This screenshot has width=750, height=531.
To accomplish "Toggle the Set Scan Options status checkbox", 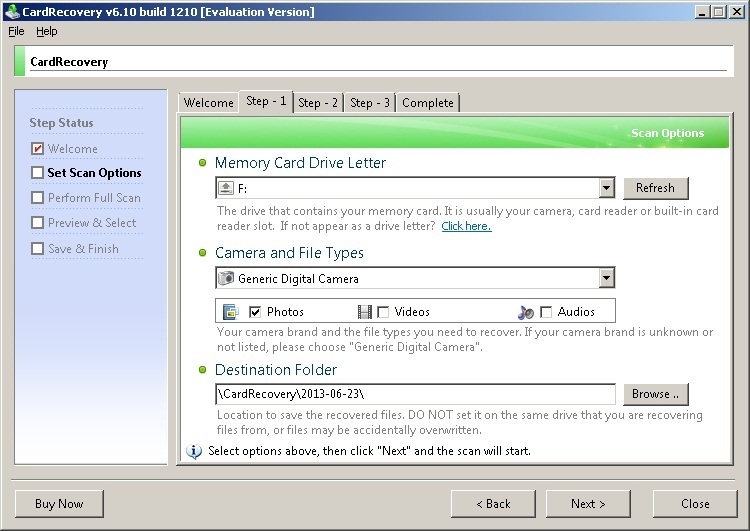I will point(37,172).
